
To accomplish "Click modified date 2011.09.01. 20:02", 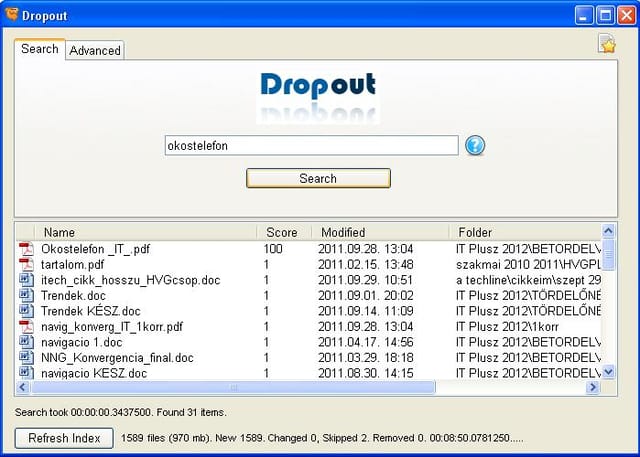I will coord(366,295).
